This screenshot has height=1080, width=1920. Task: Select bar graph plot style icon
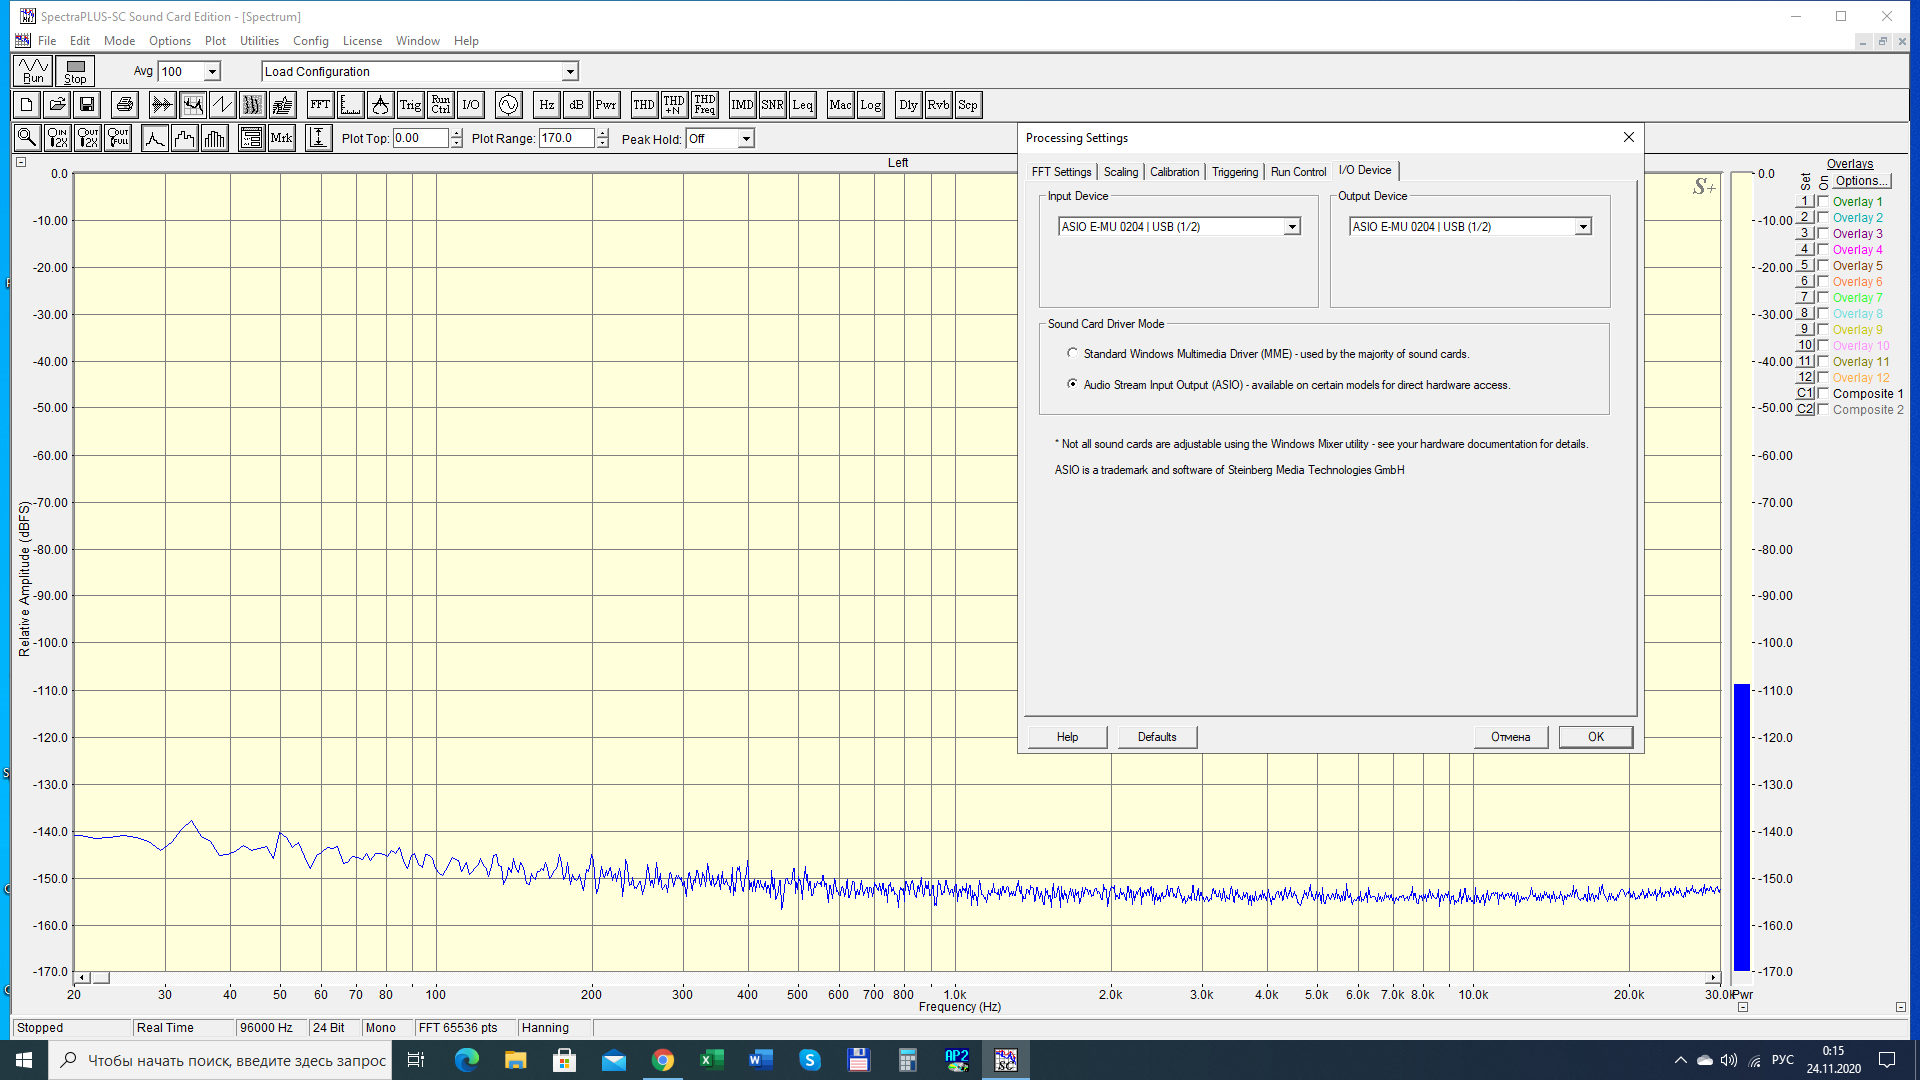click(x=215, y=138)
